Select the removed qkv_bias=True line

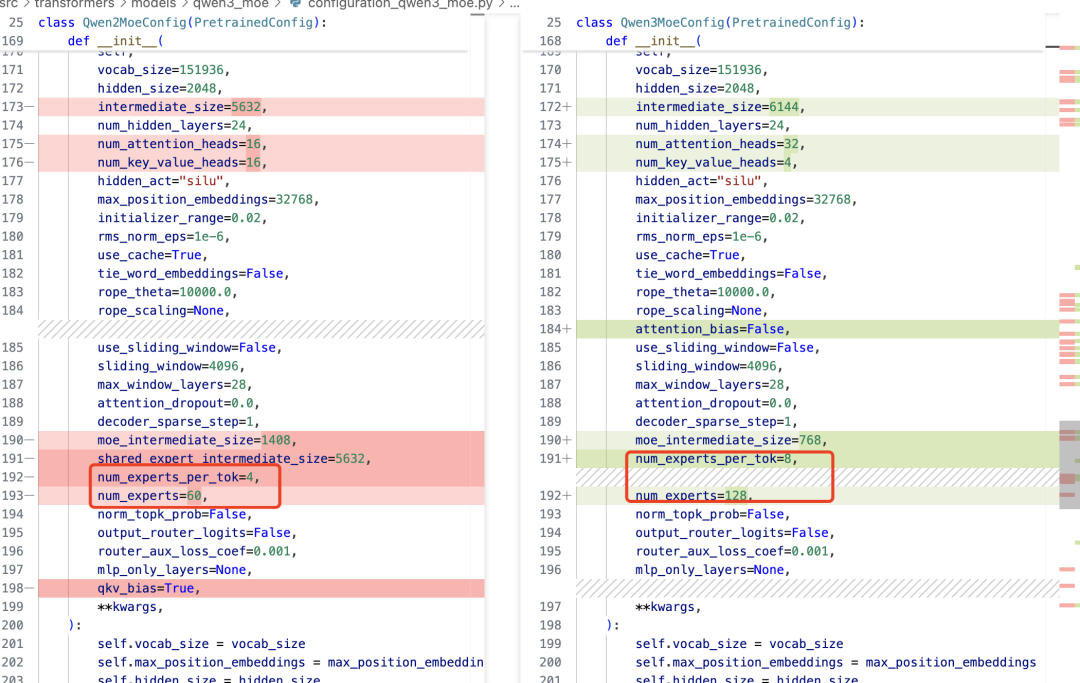(262, 589)
